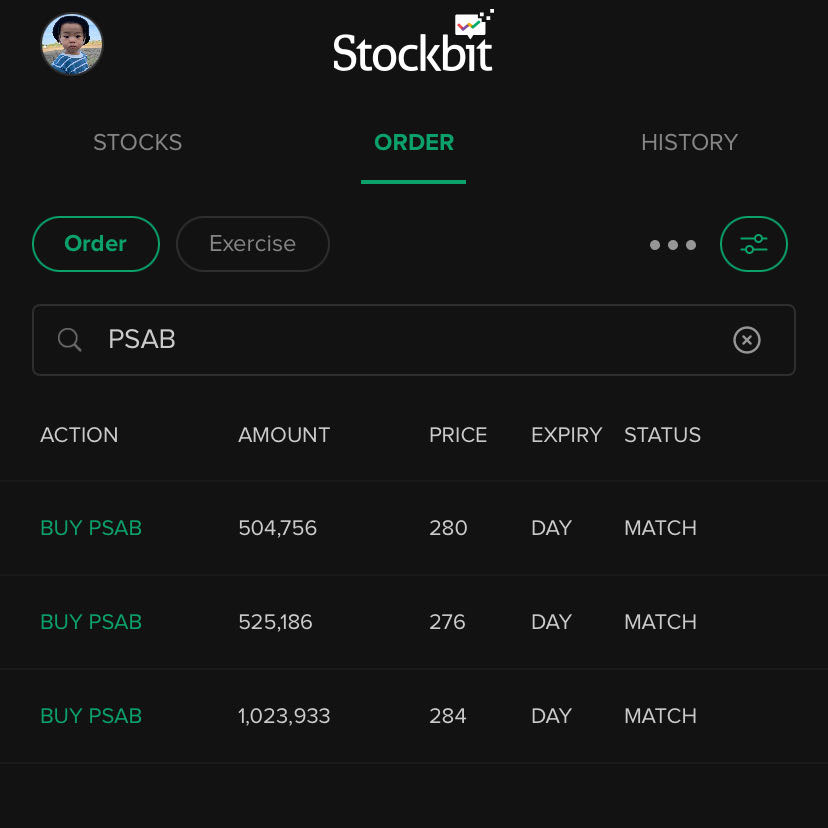Sort by the ACTION column header
Image resolution: width=828 pixels, height=828 pixels.
coord(79,435)
